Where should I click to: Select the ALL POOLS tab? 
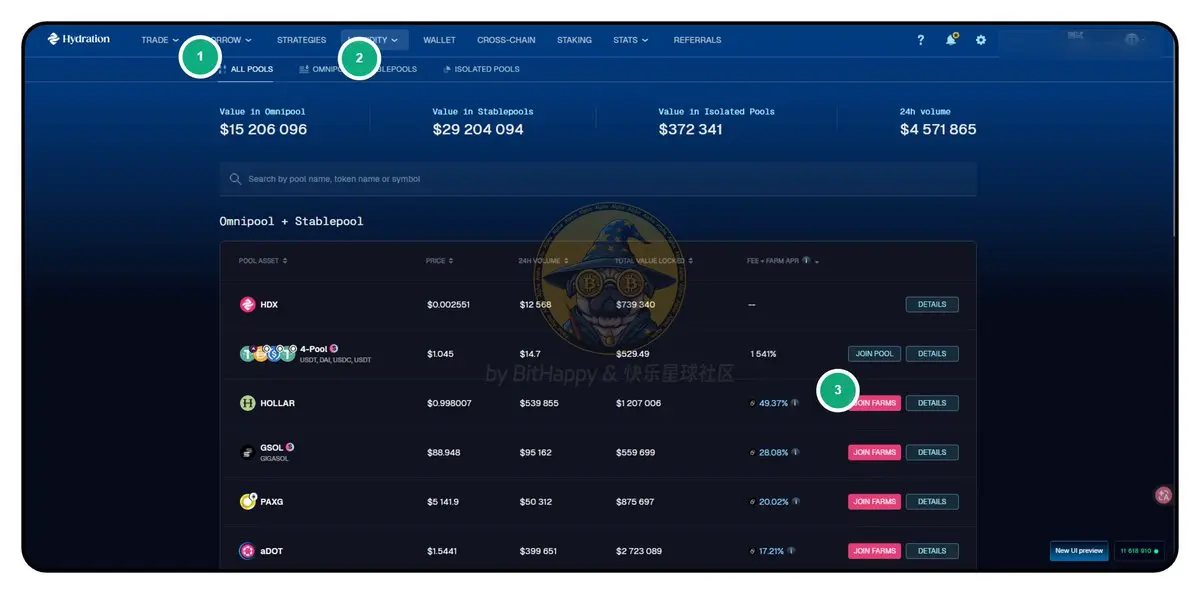click(x=245, y=69)
